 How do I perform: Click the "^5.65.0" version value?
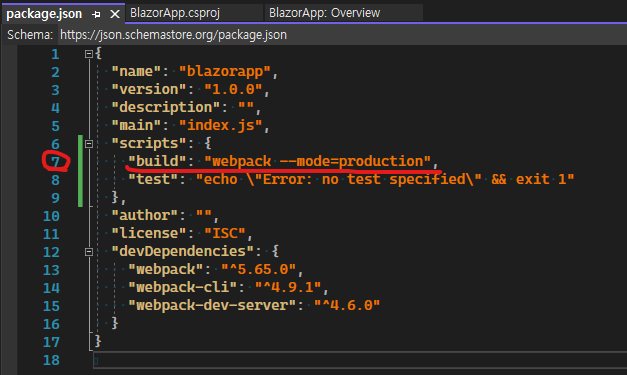[259, 269]
